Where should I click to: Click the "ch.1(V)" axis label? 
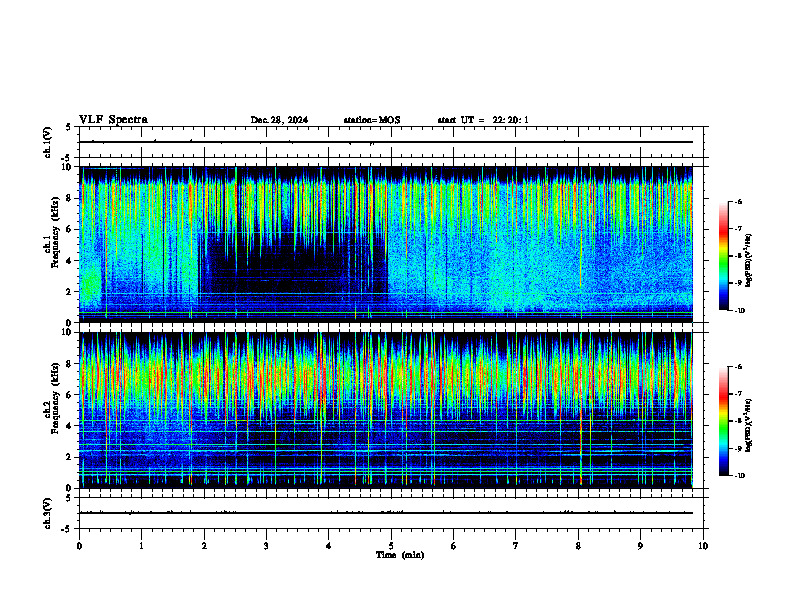pos(48,142)
